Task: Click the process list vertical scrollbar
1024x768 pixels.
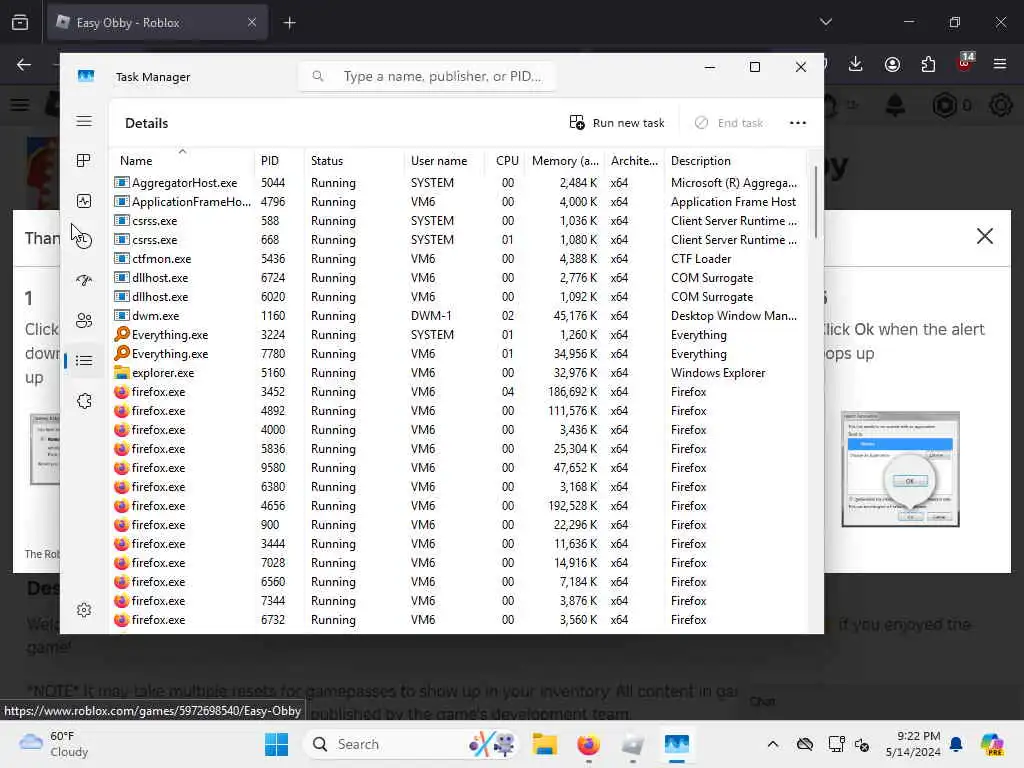Action: [815, 202]
